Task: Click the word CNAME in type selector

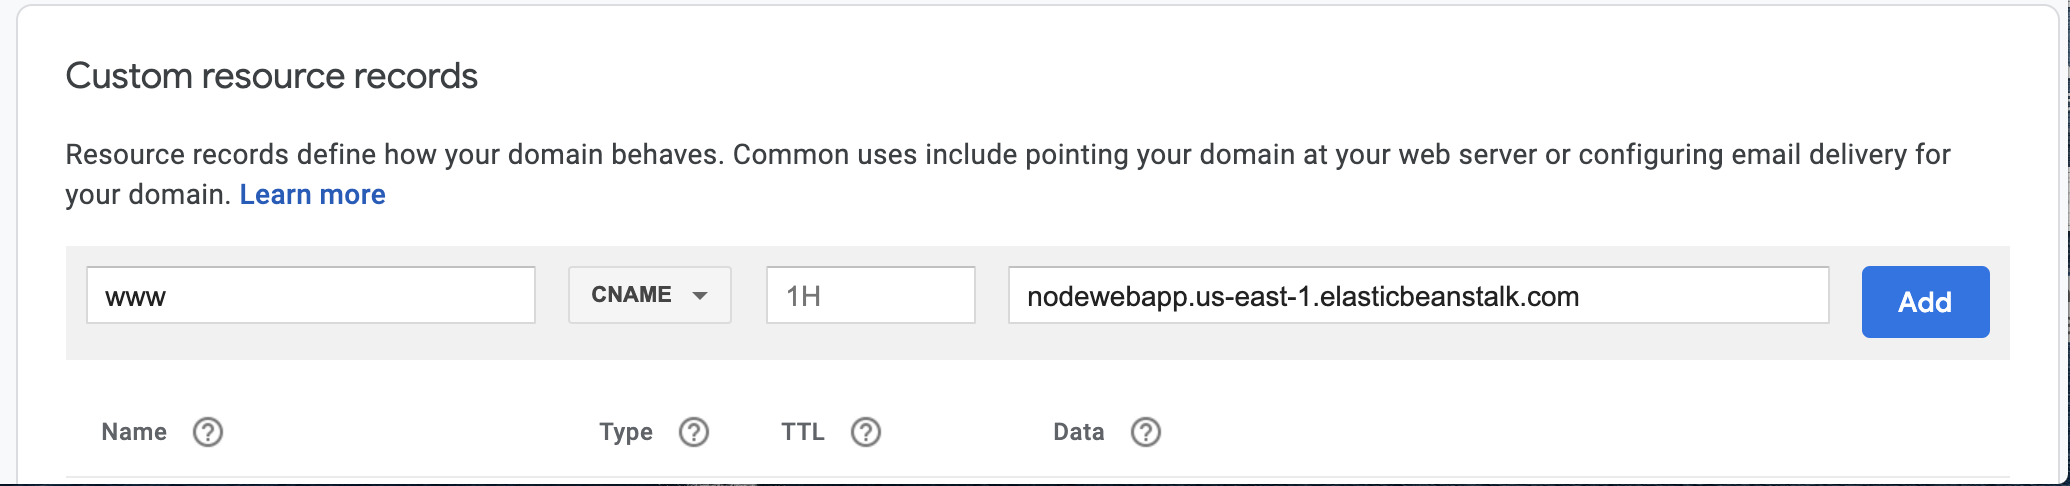Action: pyautogui.click(x=631, y=295)
